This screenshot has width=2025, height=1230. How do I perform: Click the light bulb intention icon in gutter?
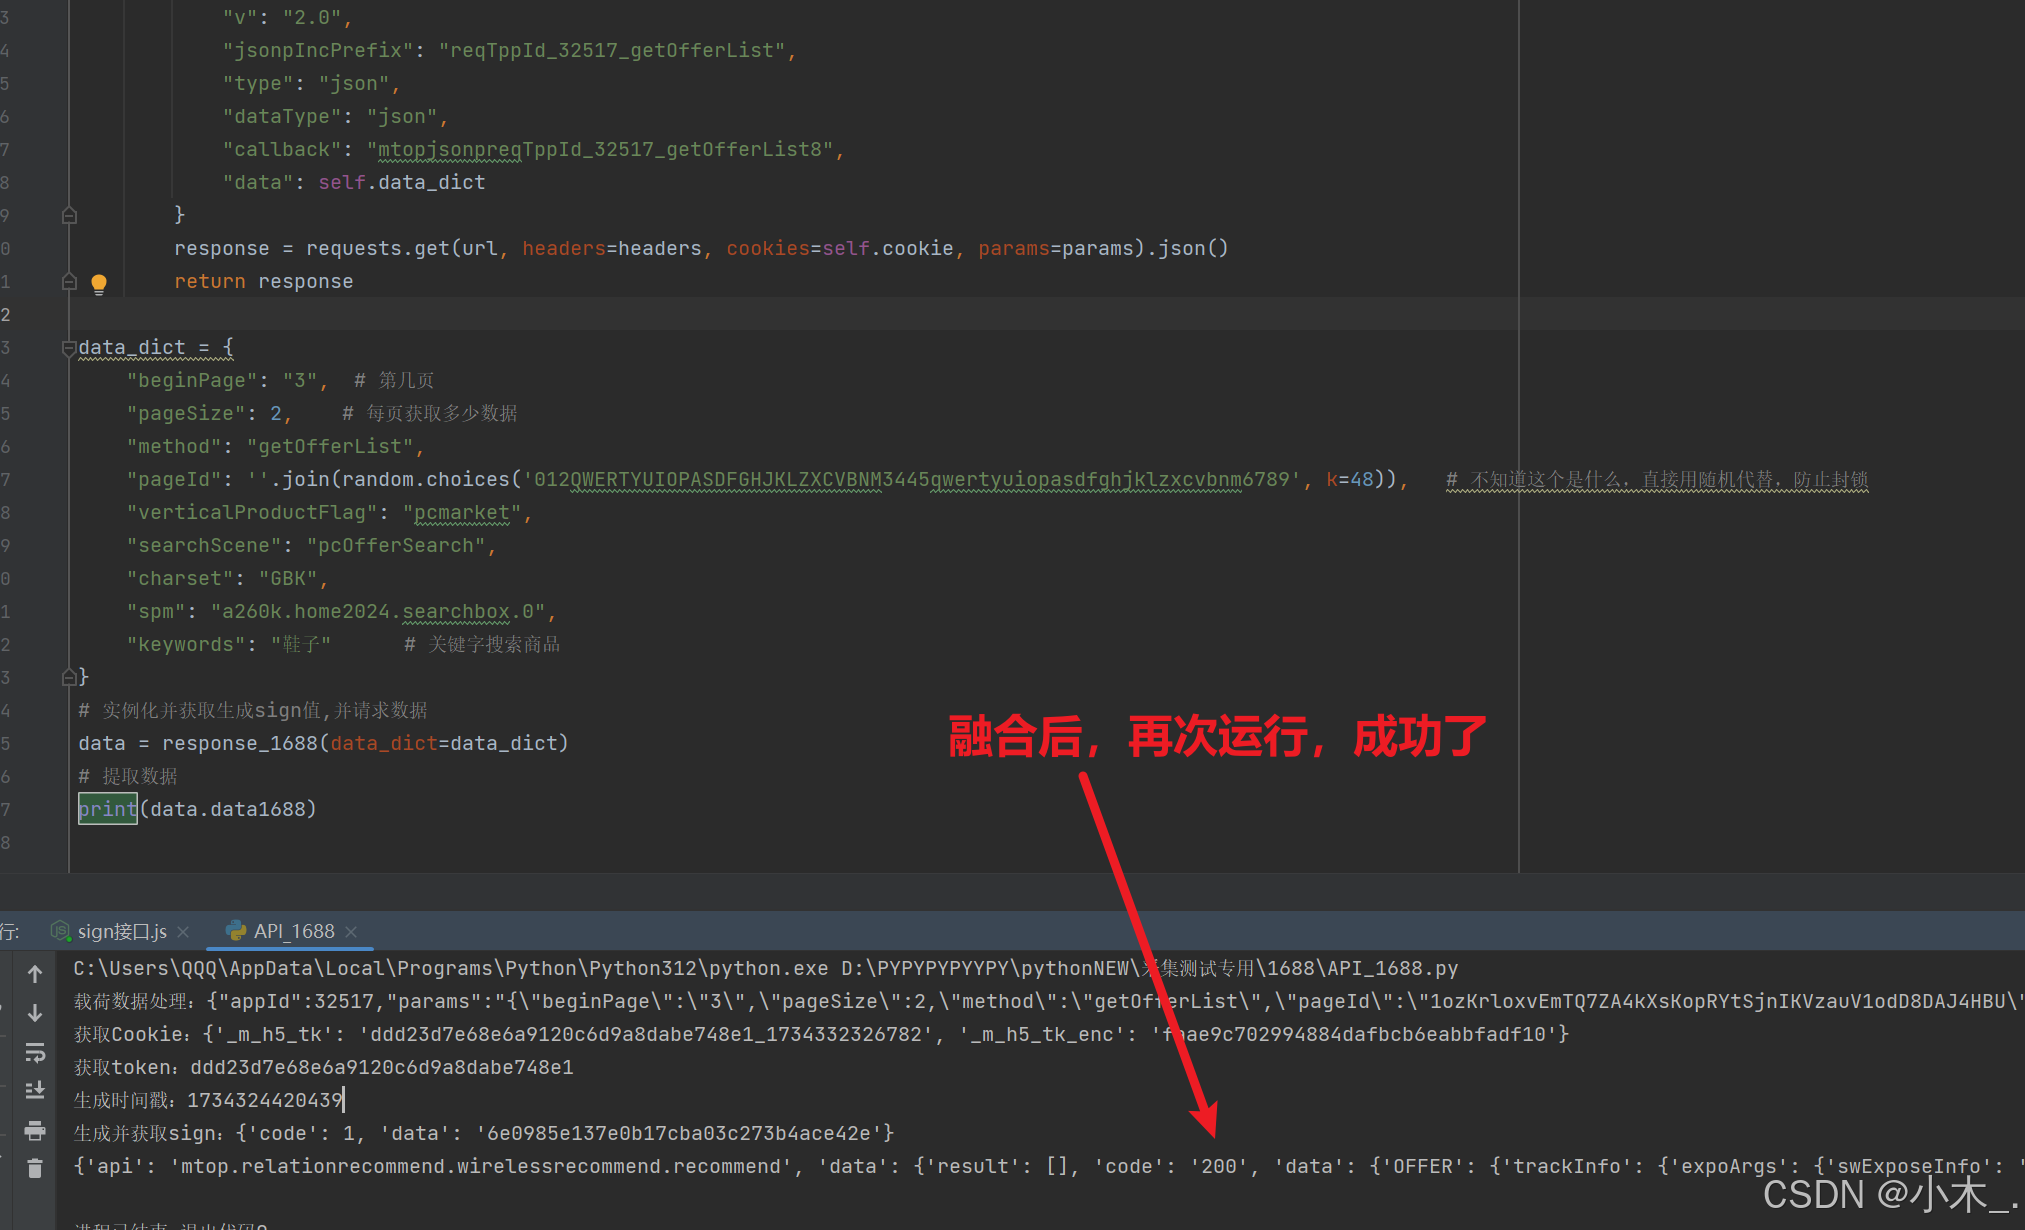point(99,283)
